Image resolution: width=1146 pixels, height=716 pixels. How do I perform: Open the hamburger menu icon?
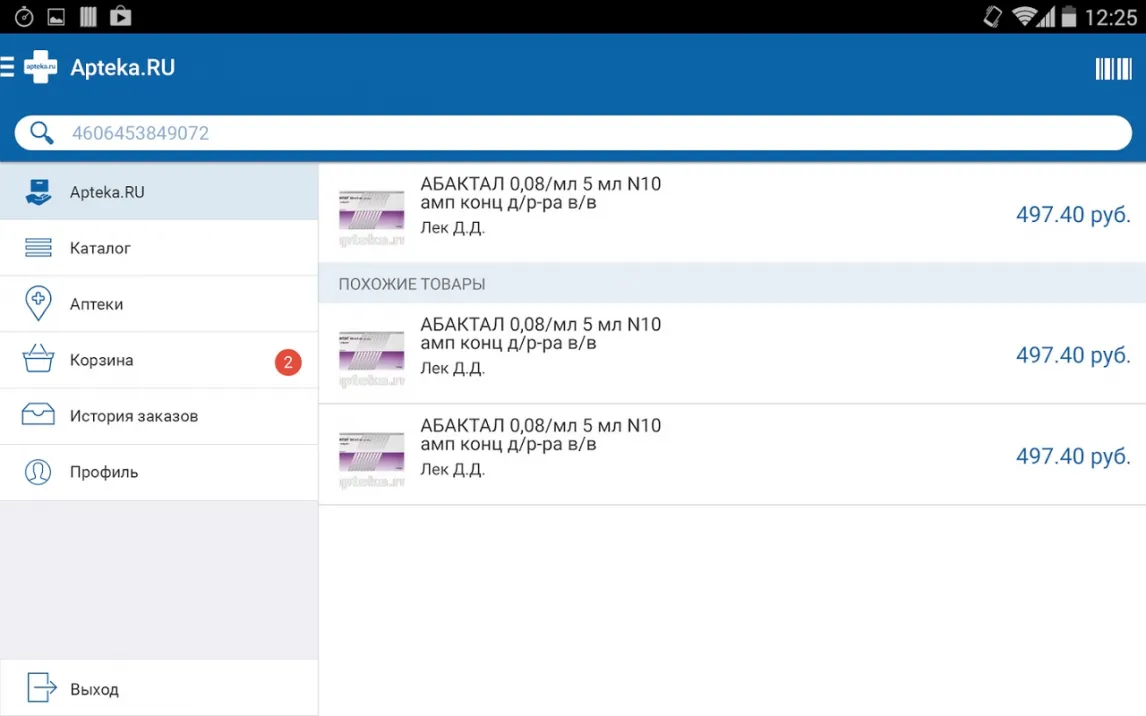pos(7,68)
